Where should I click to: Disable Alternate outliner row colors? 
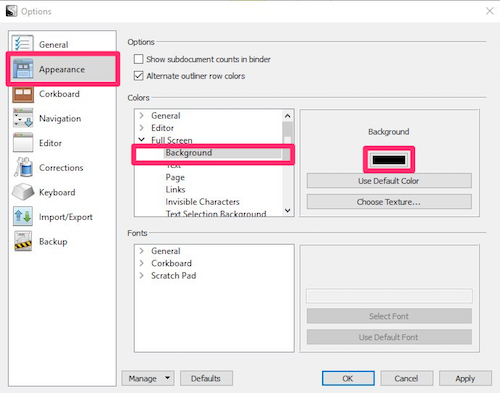pos(138,76)
